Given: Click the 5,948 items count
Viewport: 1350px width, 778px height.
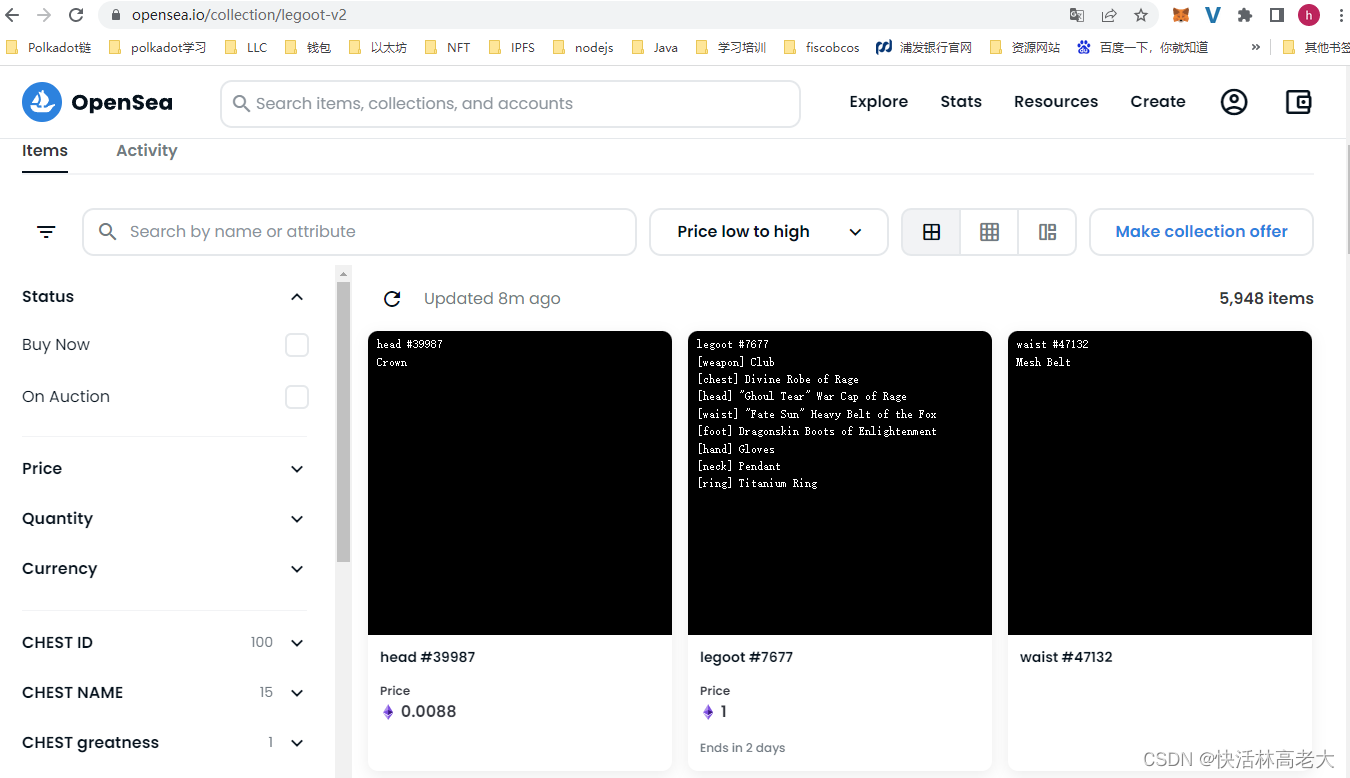Looking at the screenshot, I should coord(1266,299).
